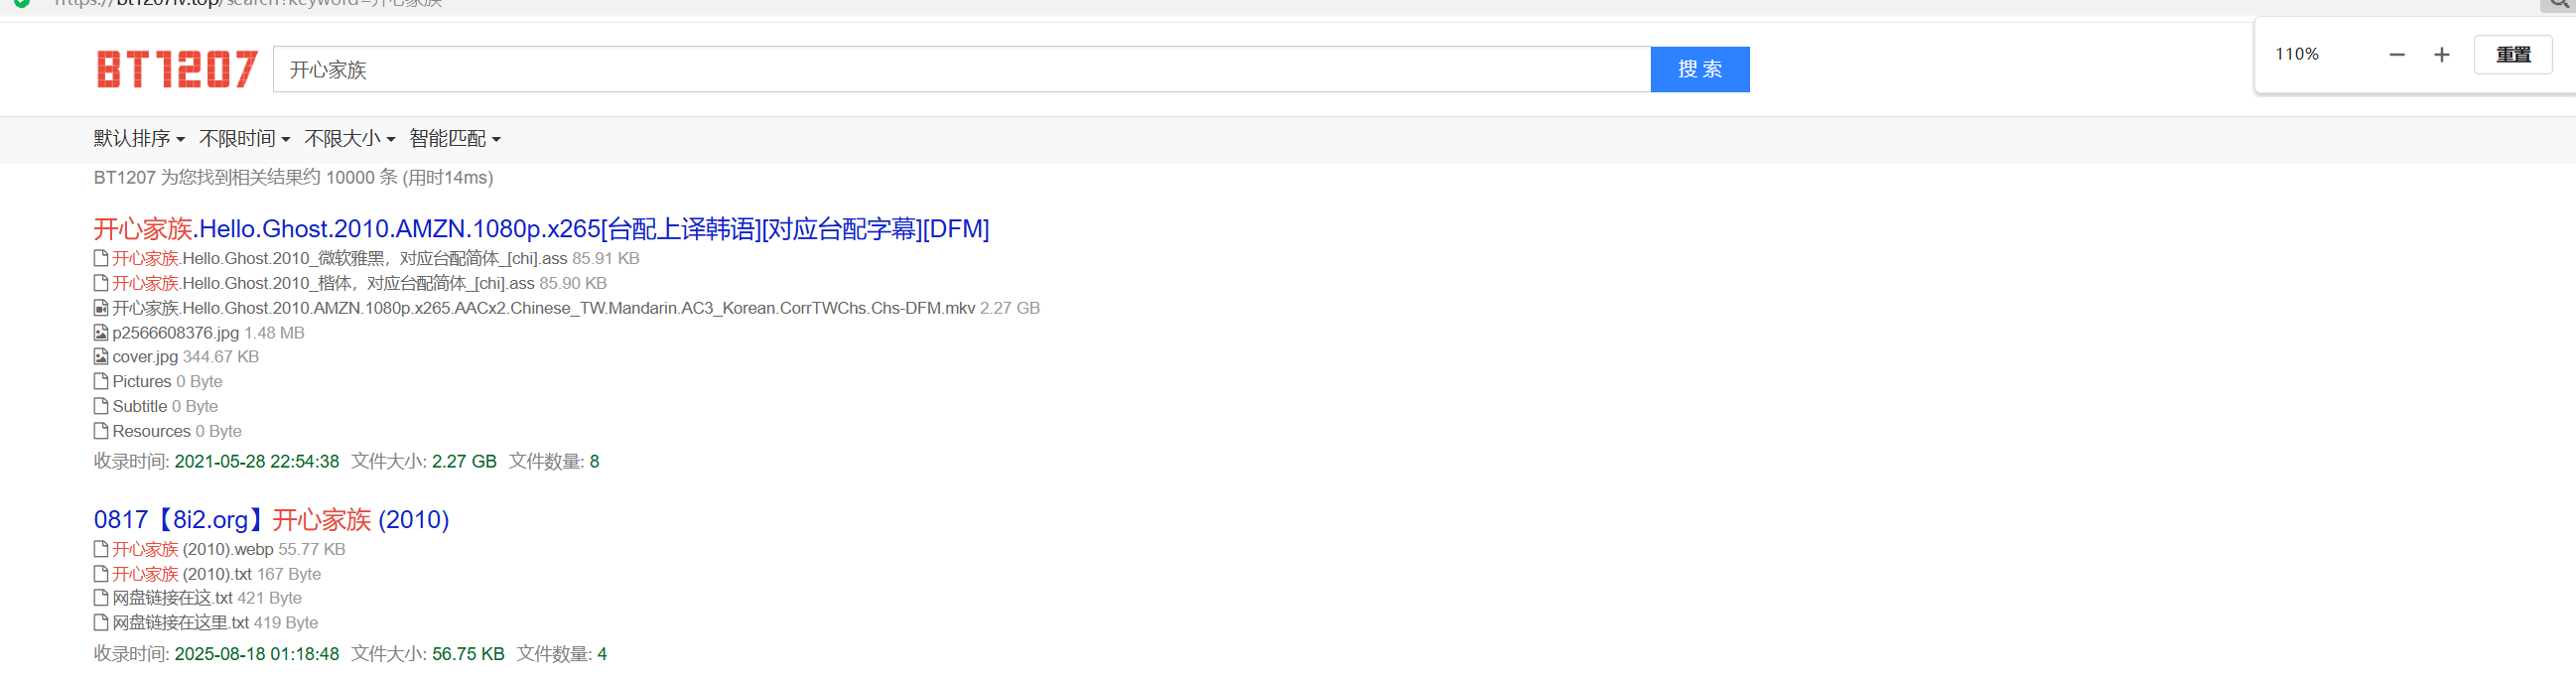
Task: Click the image icon beside p2566608376.jpg
Action: [x=101, y=333]
